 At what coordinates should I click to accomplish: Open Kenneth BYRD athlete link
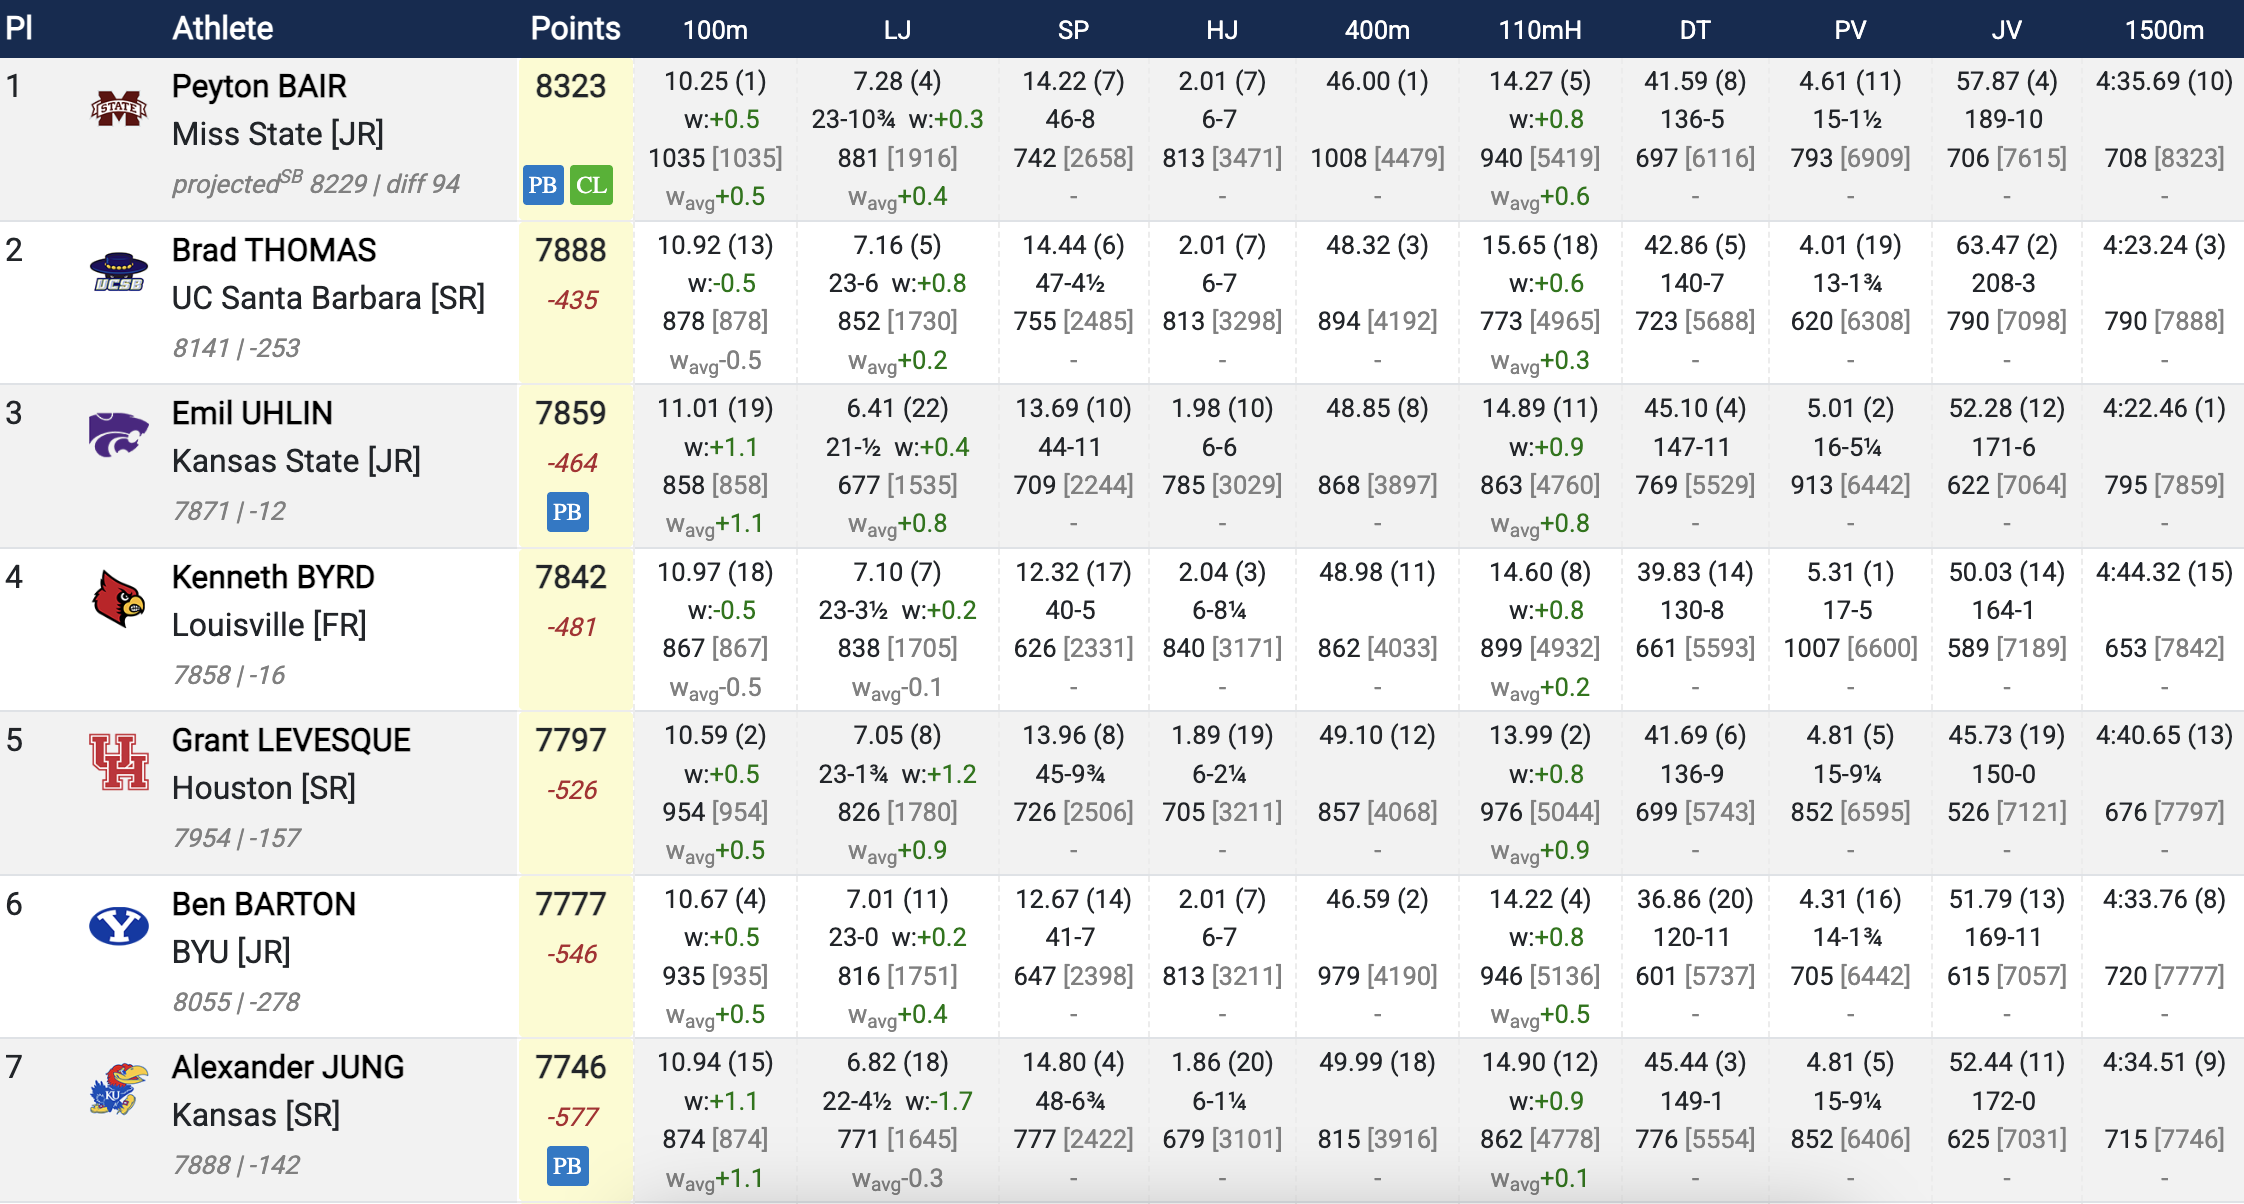273,577
